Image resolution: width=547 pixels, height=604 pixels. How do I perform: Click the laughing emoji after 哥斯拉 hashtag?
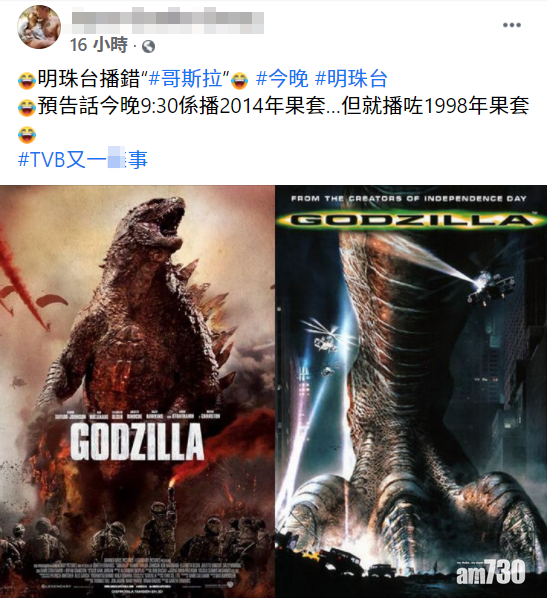click(239, 80)
